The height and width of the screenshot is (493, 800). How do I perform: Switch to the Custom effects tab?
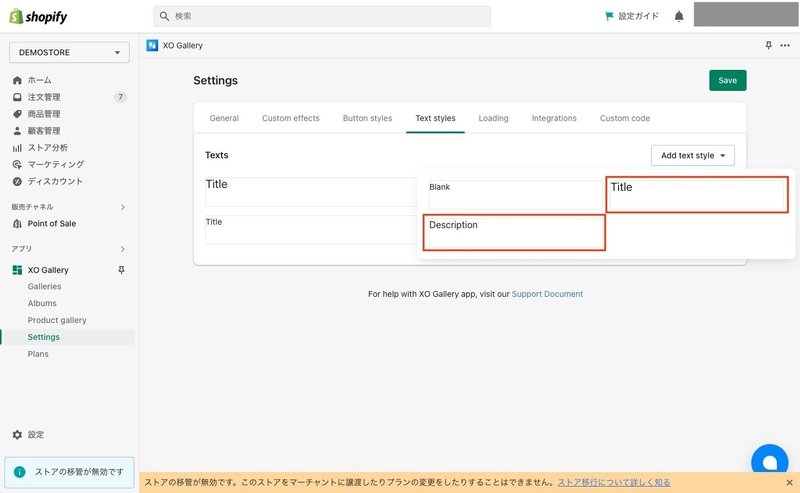(x=291, y=118)
